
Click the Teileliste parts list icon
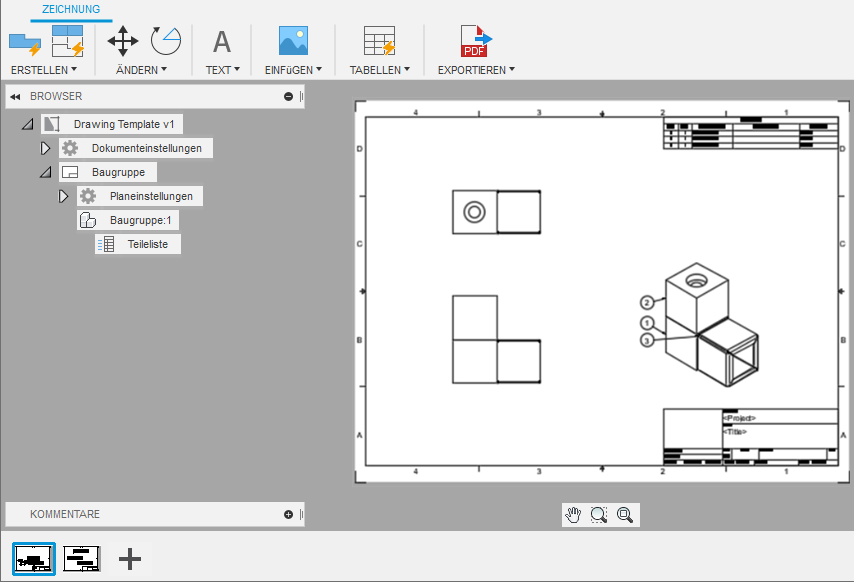pos(106,244)
